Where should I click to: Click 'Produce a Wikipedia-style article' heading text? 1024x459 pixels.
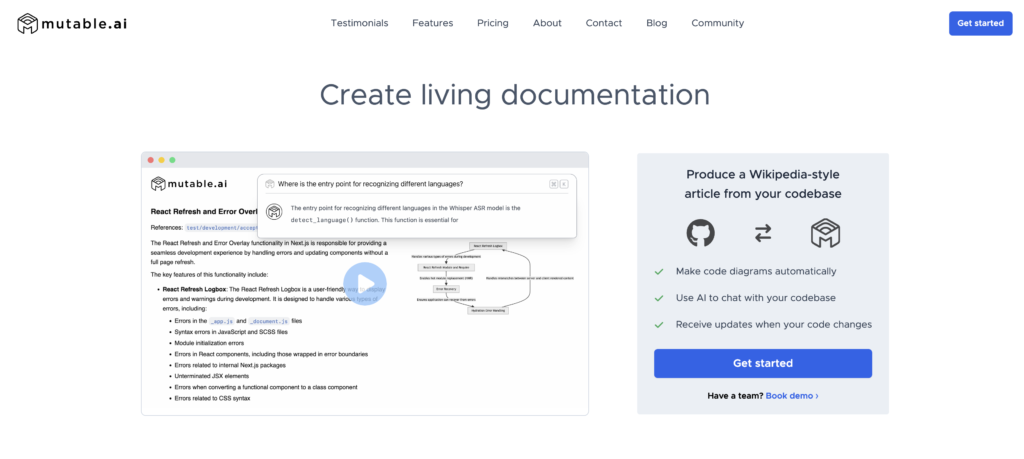point(763,184)
